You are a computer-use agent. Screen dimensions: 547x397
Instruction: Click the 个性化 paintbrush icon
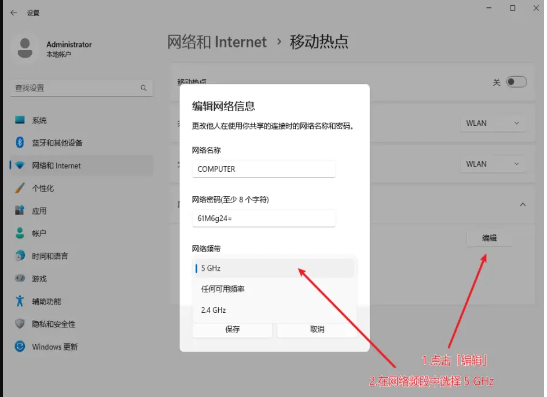pos(20,188)
